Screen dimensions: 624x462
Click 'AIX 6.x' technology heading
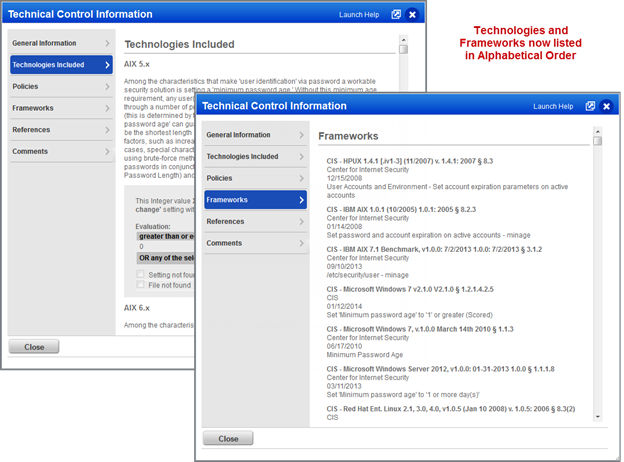pos(136,308)
